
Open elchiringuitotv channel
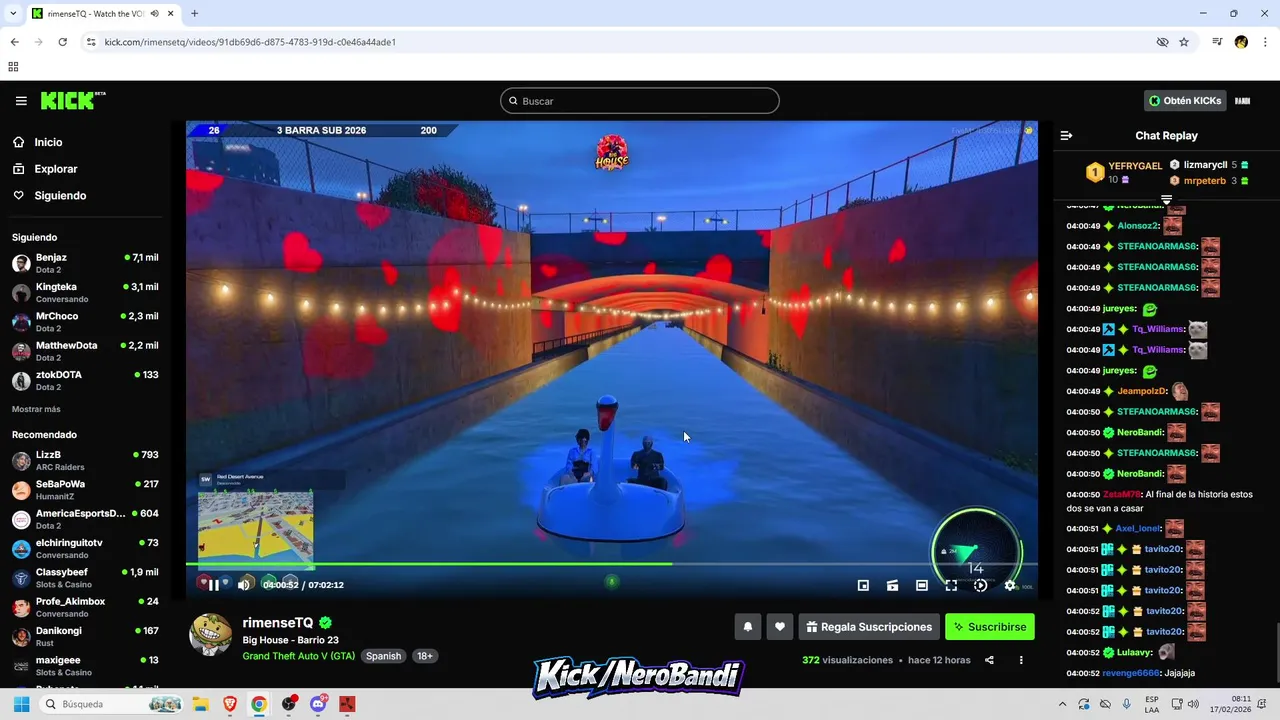click(x=85, y=549)
